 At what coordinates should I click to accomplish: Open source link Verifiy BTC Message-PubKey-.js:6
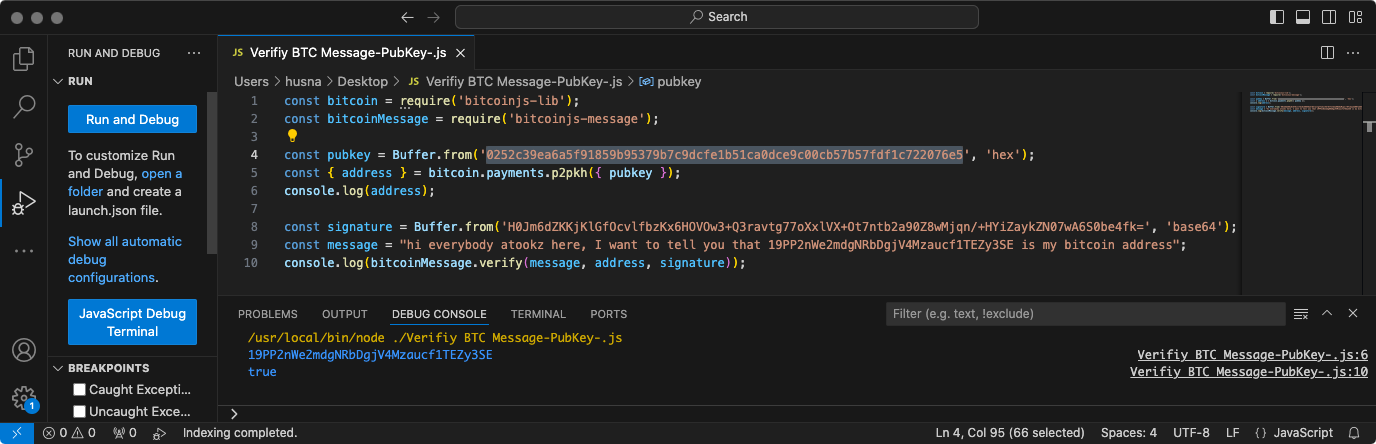1252,355
